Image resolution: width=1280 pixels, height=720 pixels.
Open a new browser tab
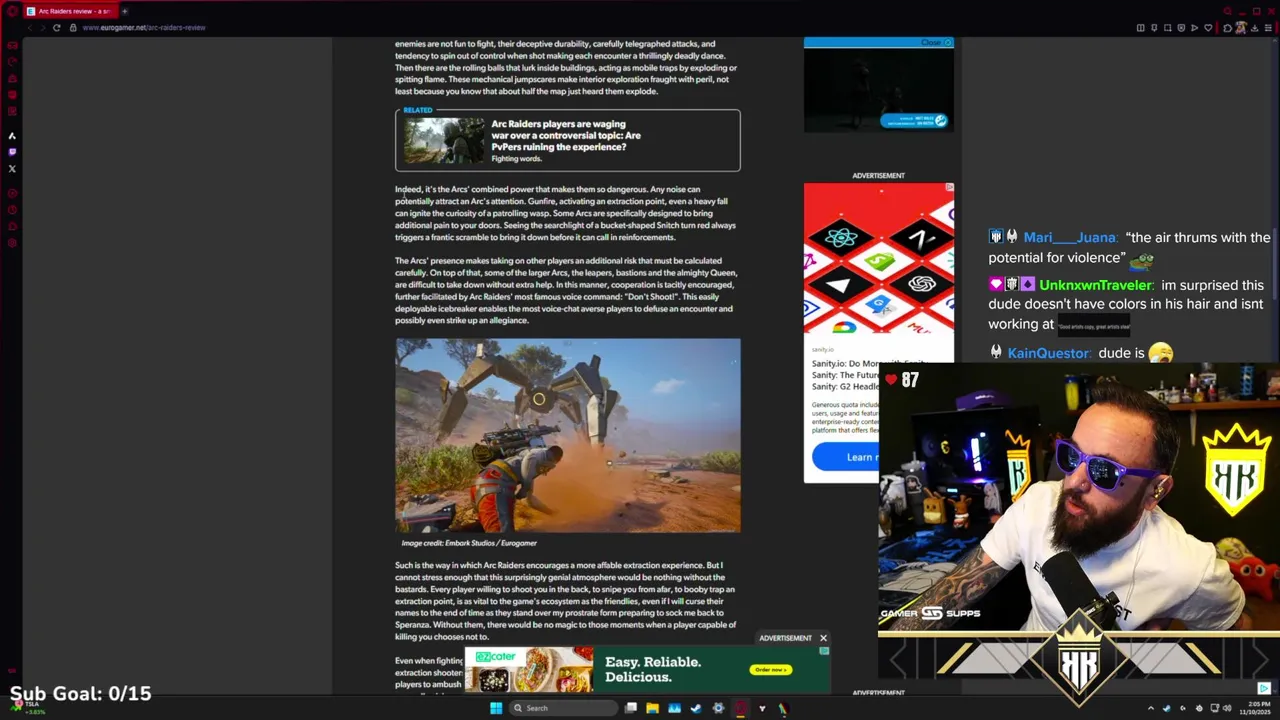coord(125,11)
